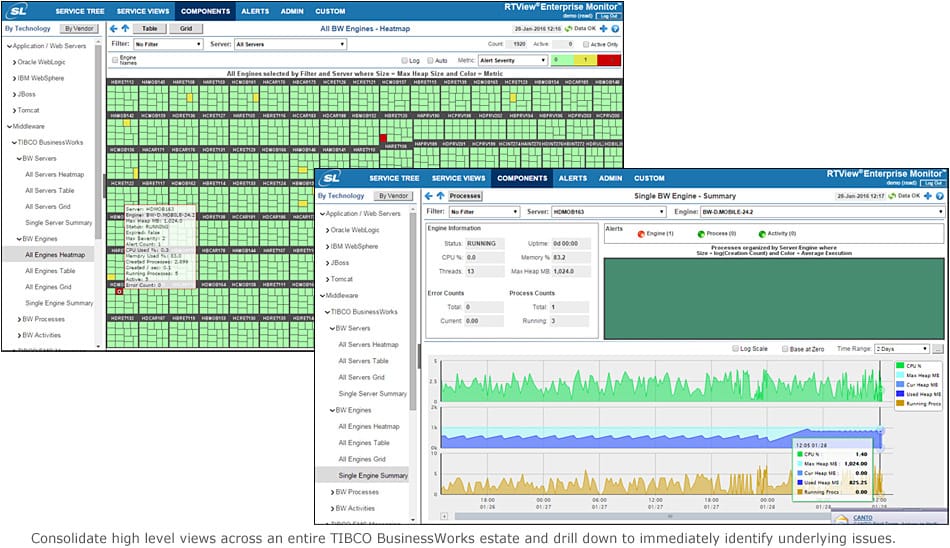Click the blue plus icon in the Heatmap window
The image size is (950, 548).
(x=603, y=28)
